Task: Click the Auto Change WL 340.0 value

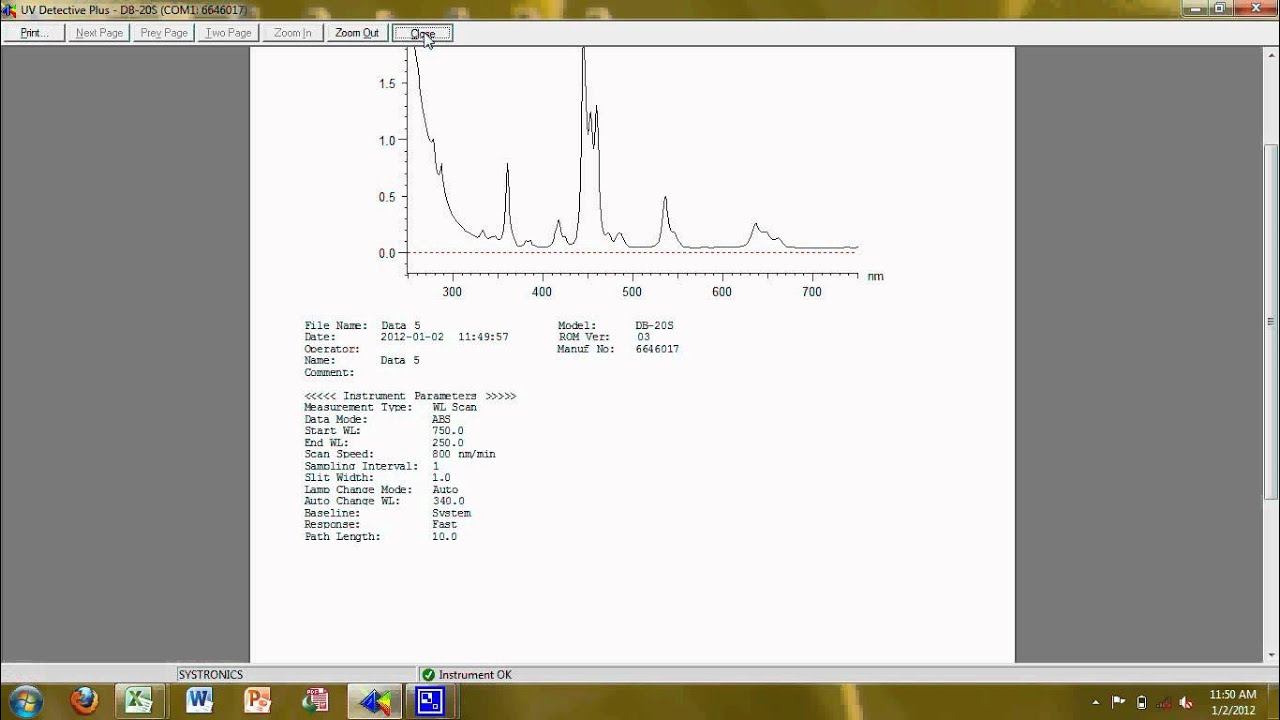Action: [x=448, y=501]
